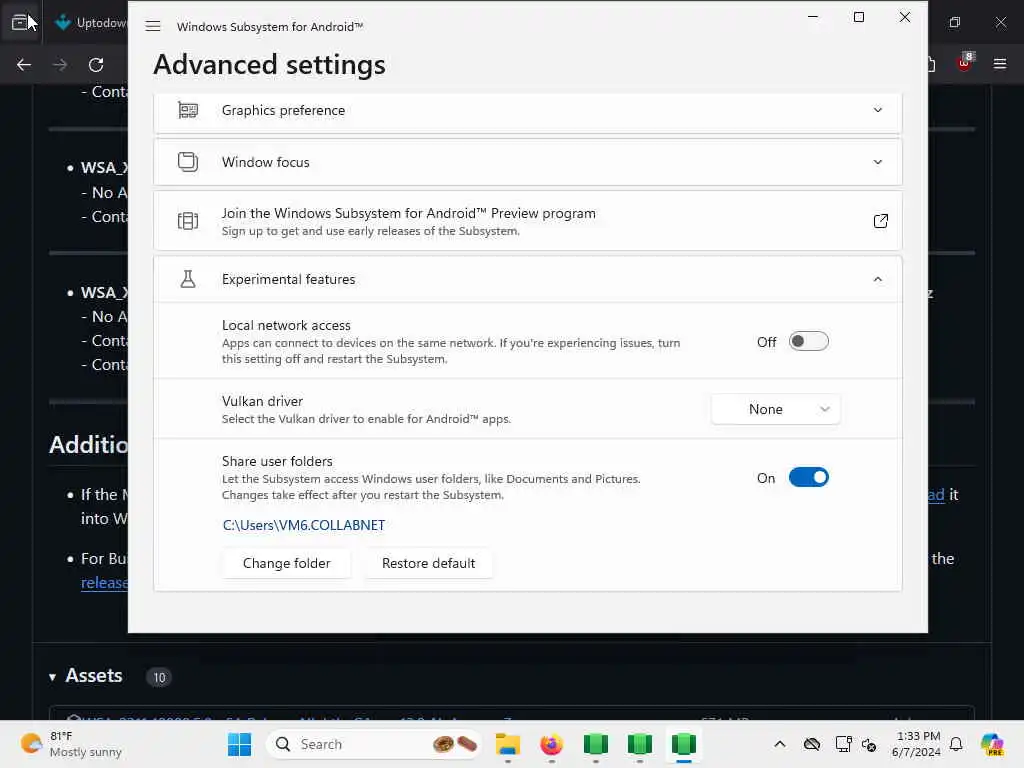Image resolution: width=1024 pixels, height=768 pixels.
Task: Open Copilot preview from the taskbar
Action: (x=992, y=744)
